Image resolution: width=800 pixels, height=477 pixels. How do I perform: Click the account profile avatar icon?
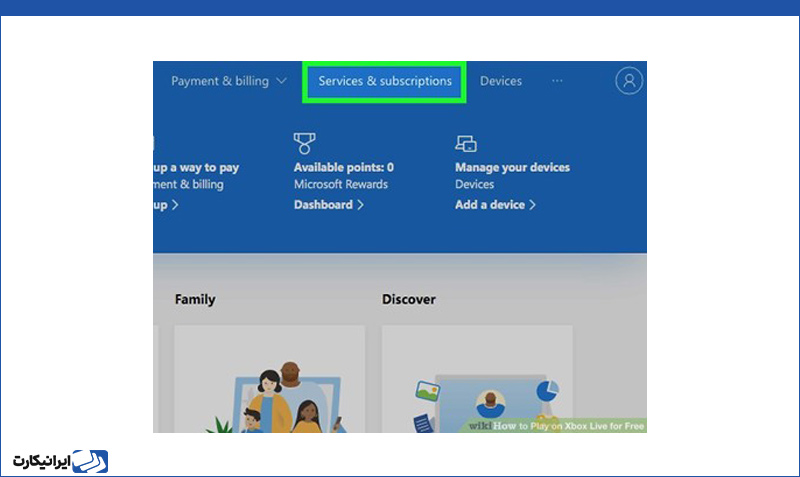(629, 81)
